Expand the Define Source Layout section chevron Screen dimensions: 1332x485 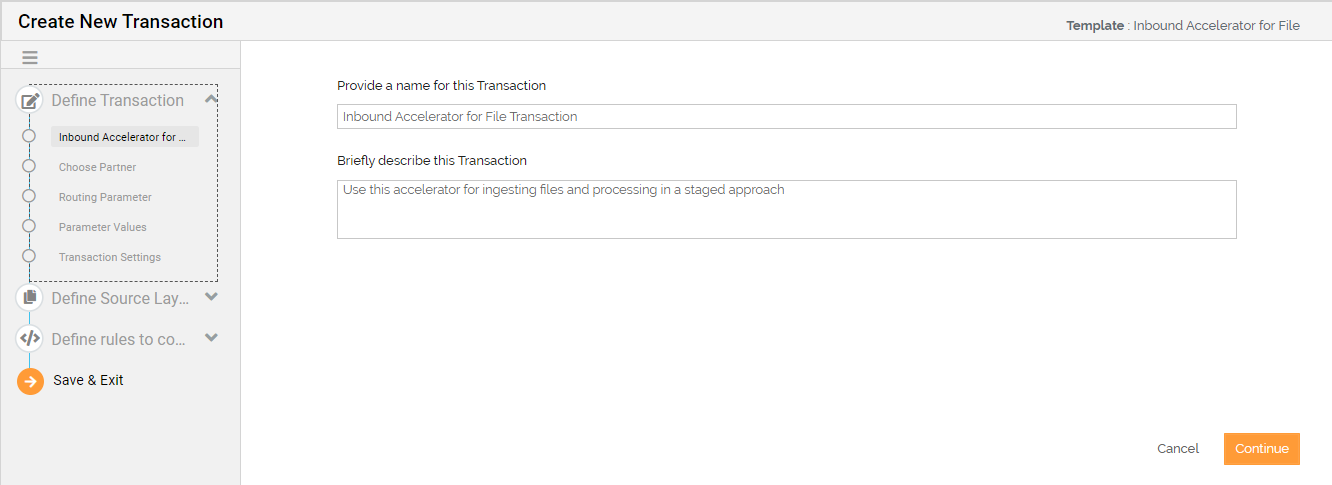(211, 297)
